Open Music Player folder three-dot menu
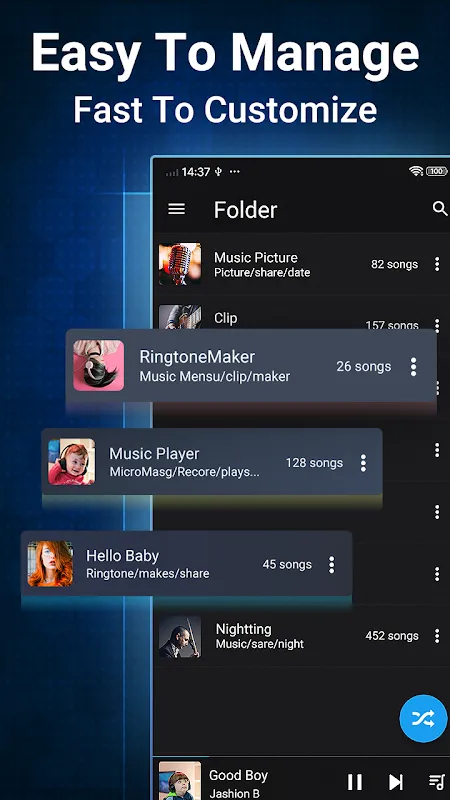This screenshot has width=450, height=800. point(363,463)
